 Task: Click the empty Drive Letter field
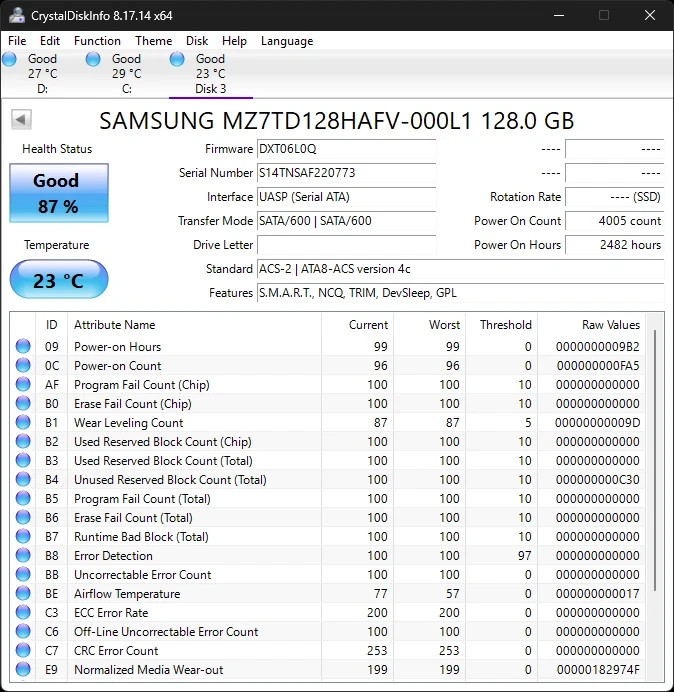click(x=346, y=244)
